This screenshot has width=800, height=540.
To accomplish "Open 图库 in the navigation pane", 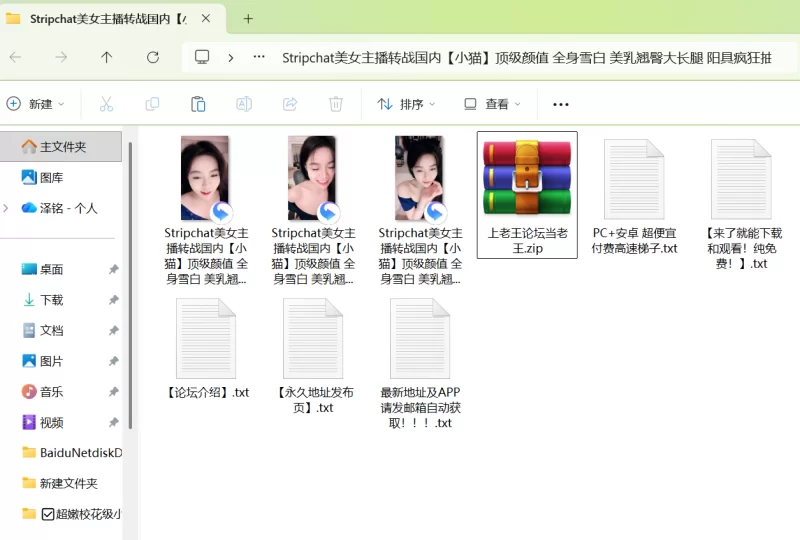I will (50, 177).
